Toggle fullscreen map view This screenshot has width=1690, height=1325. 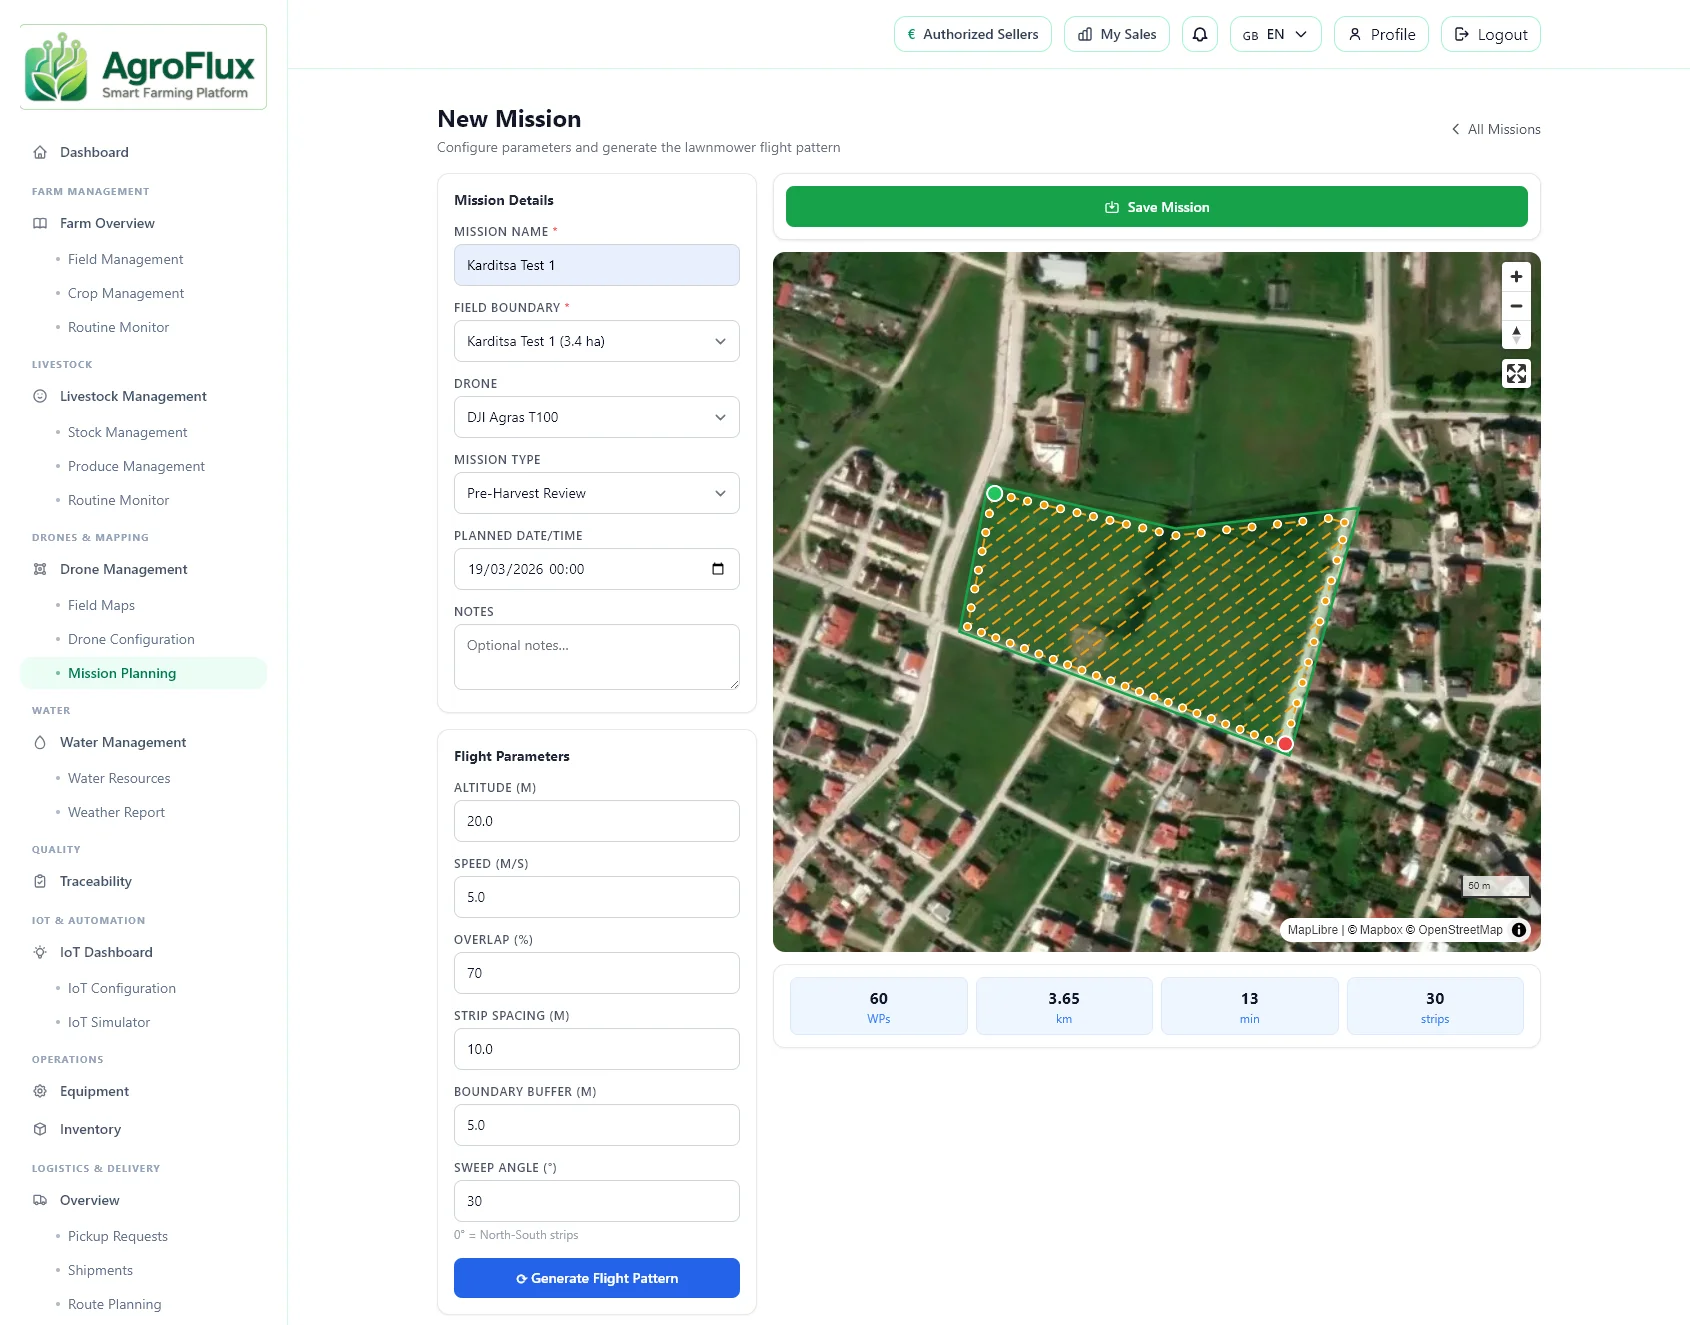[x=1516, y=374]
